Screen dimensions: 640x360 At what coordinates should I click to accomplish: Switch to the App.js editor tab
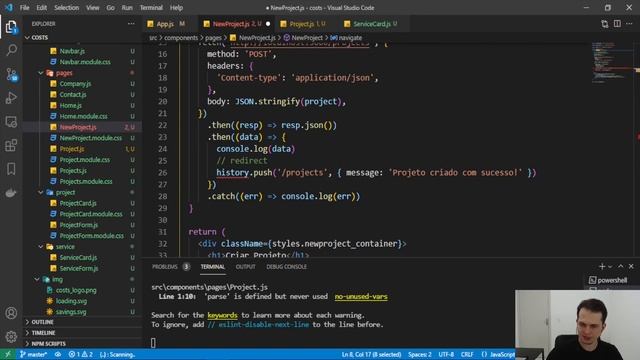pyautogui.click(x=166, y=24)
